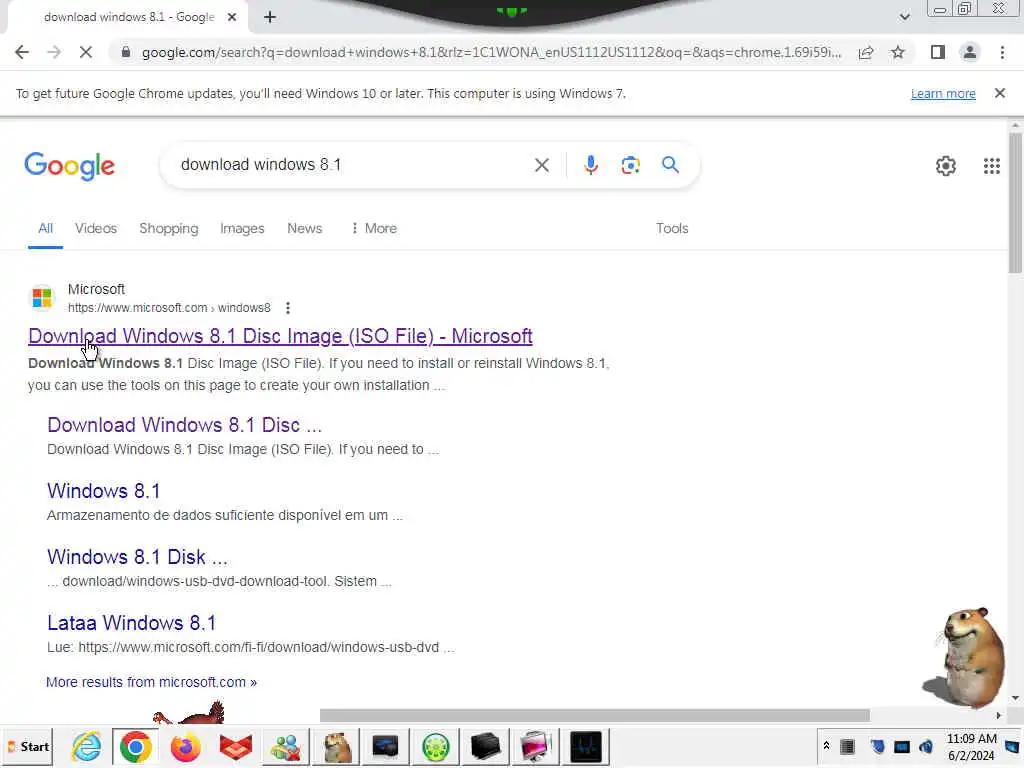The image size is (1024, 768).
Task: Click the vertical page scrollbar thumb
Action: [x=1015, y=202]
